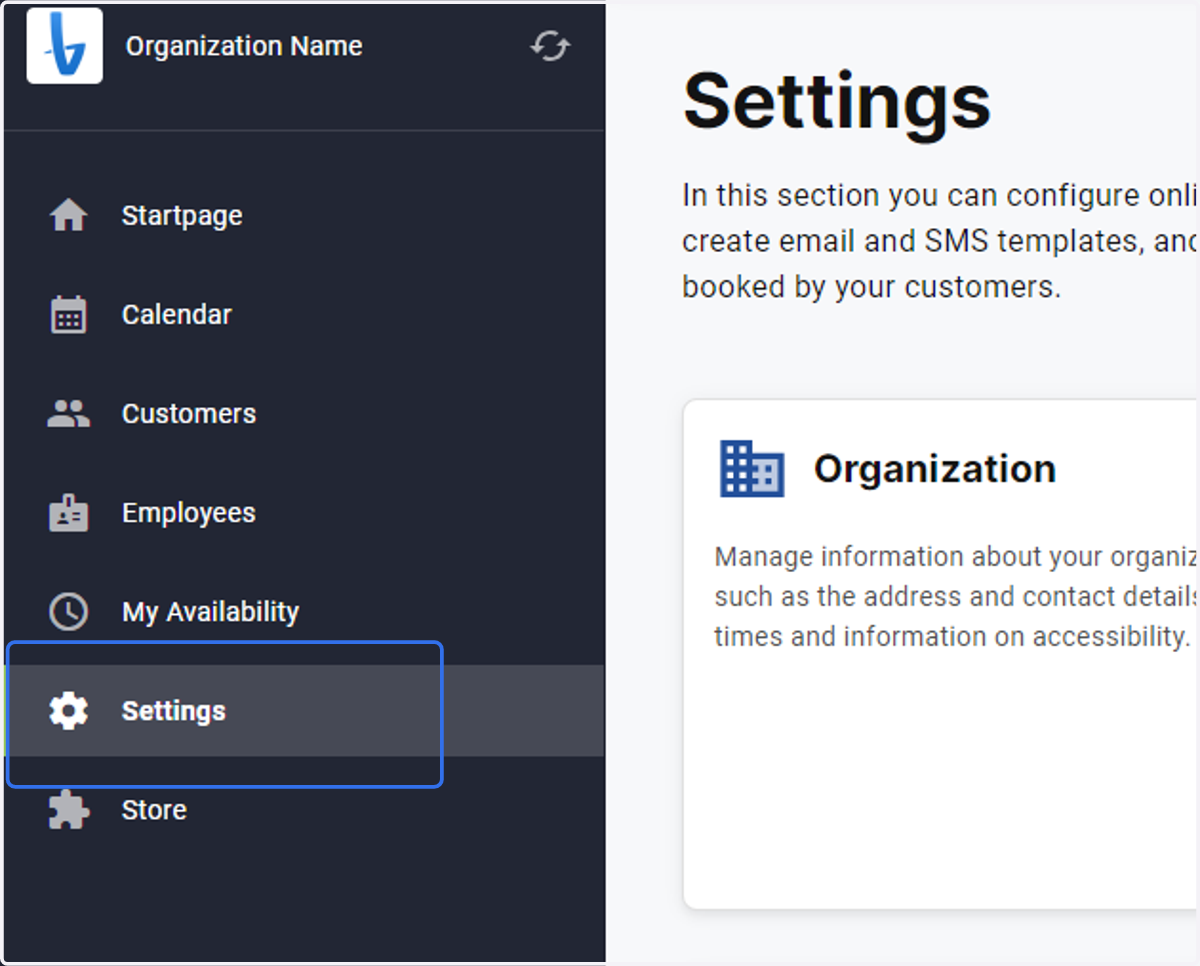Click the Settings gear icon
Viewport: 1200px width, 966px height.
[68, 710]
